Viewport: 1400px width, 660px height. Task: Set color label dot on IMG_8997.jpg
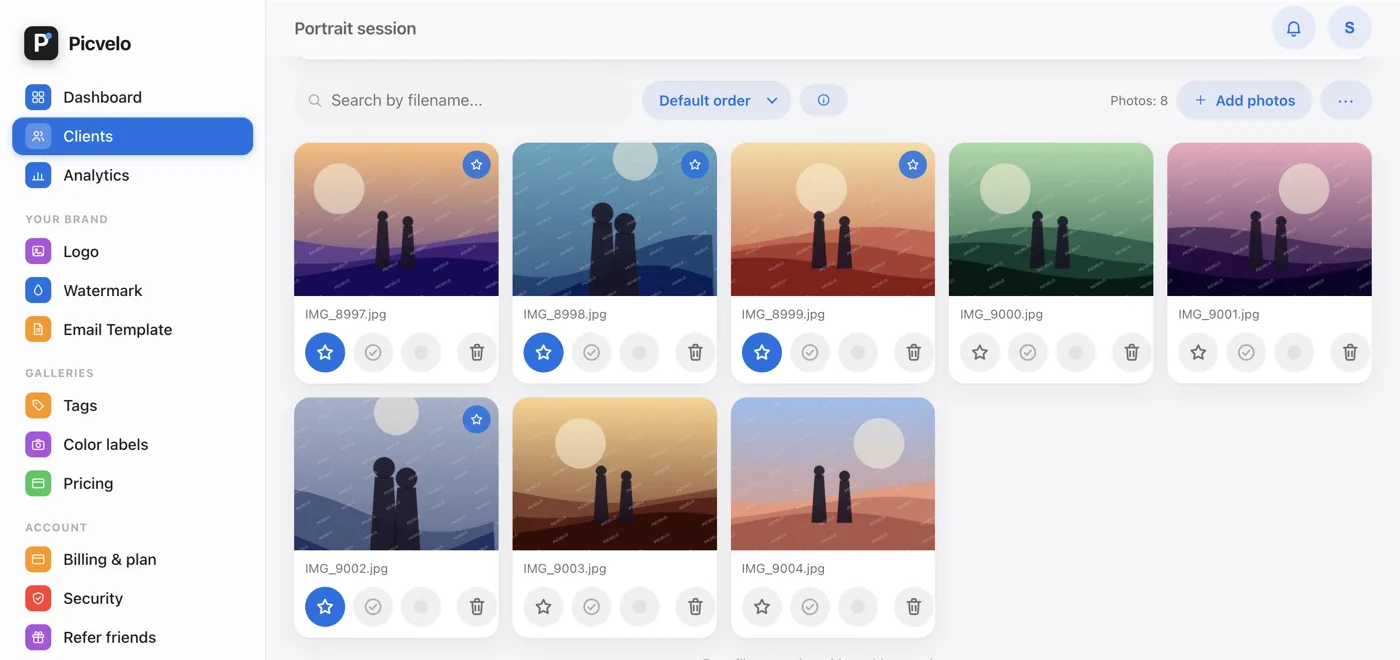click(421, 352)
